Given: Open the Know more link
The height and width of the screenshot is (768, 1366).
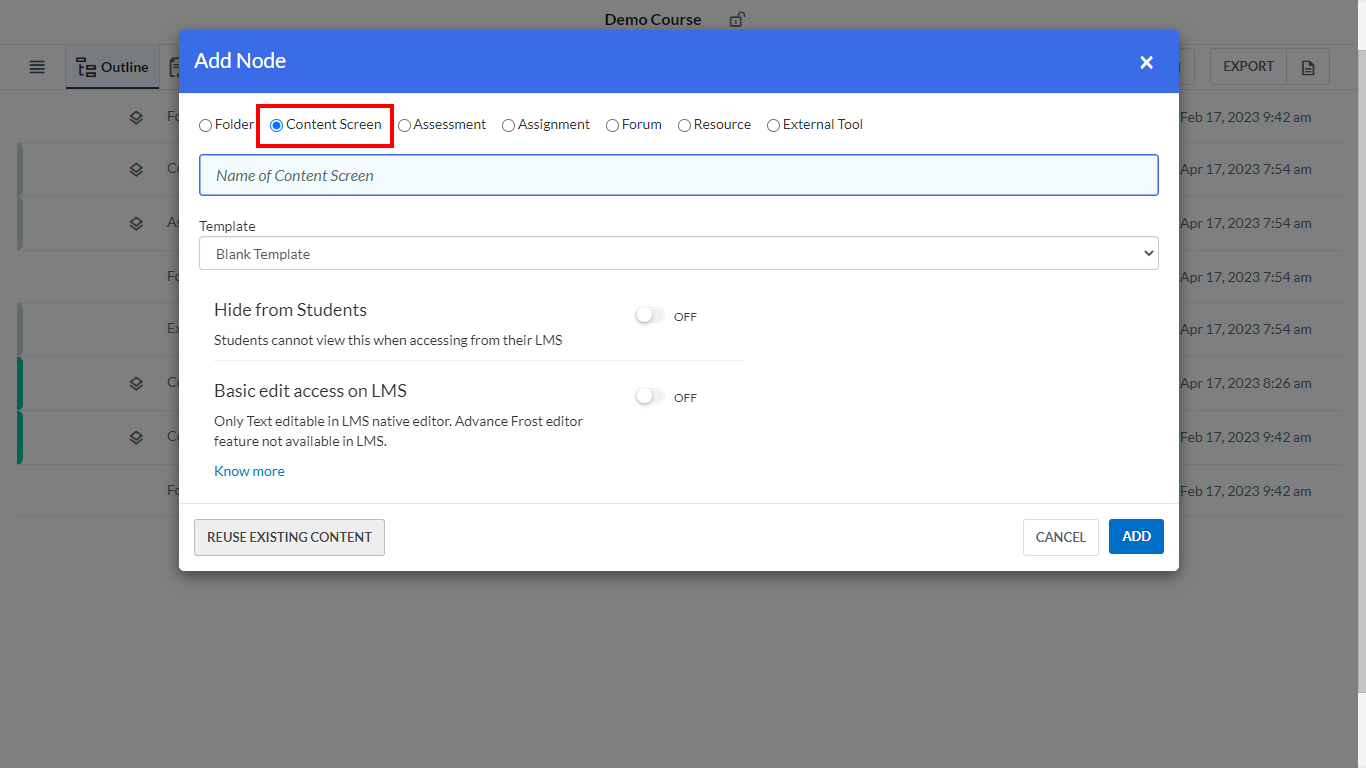Looking at the screenshot, I should [249, 471].
